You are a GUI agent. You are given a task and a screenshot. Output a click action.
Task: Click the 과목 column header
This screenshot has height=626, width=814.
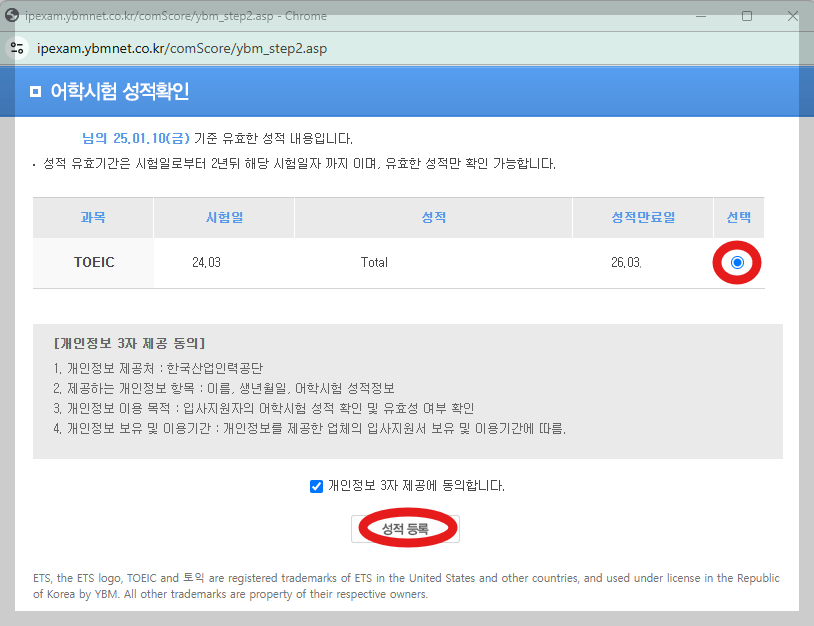(x=93, y=217)
